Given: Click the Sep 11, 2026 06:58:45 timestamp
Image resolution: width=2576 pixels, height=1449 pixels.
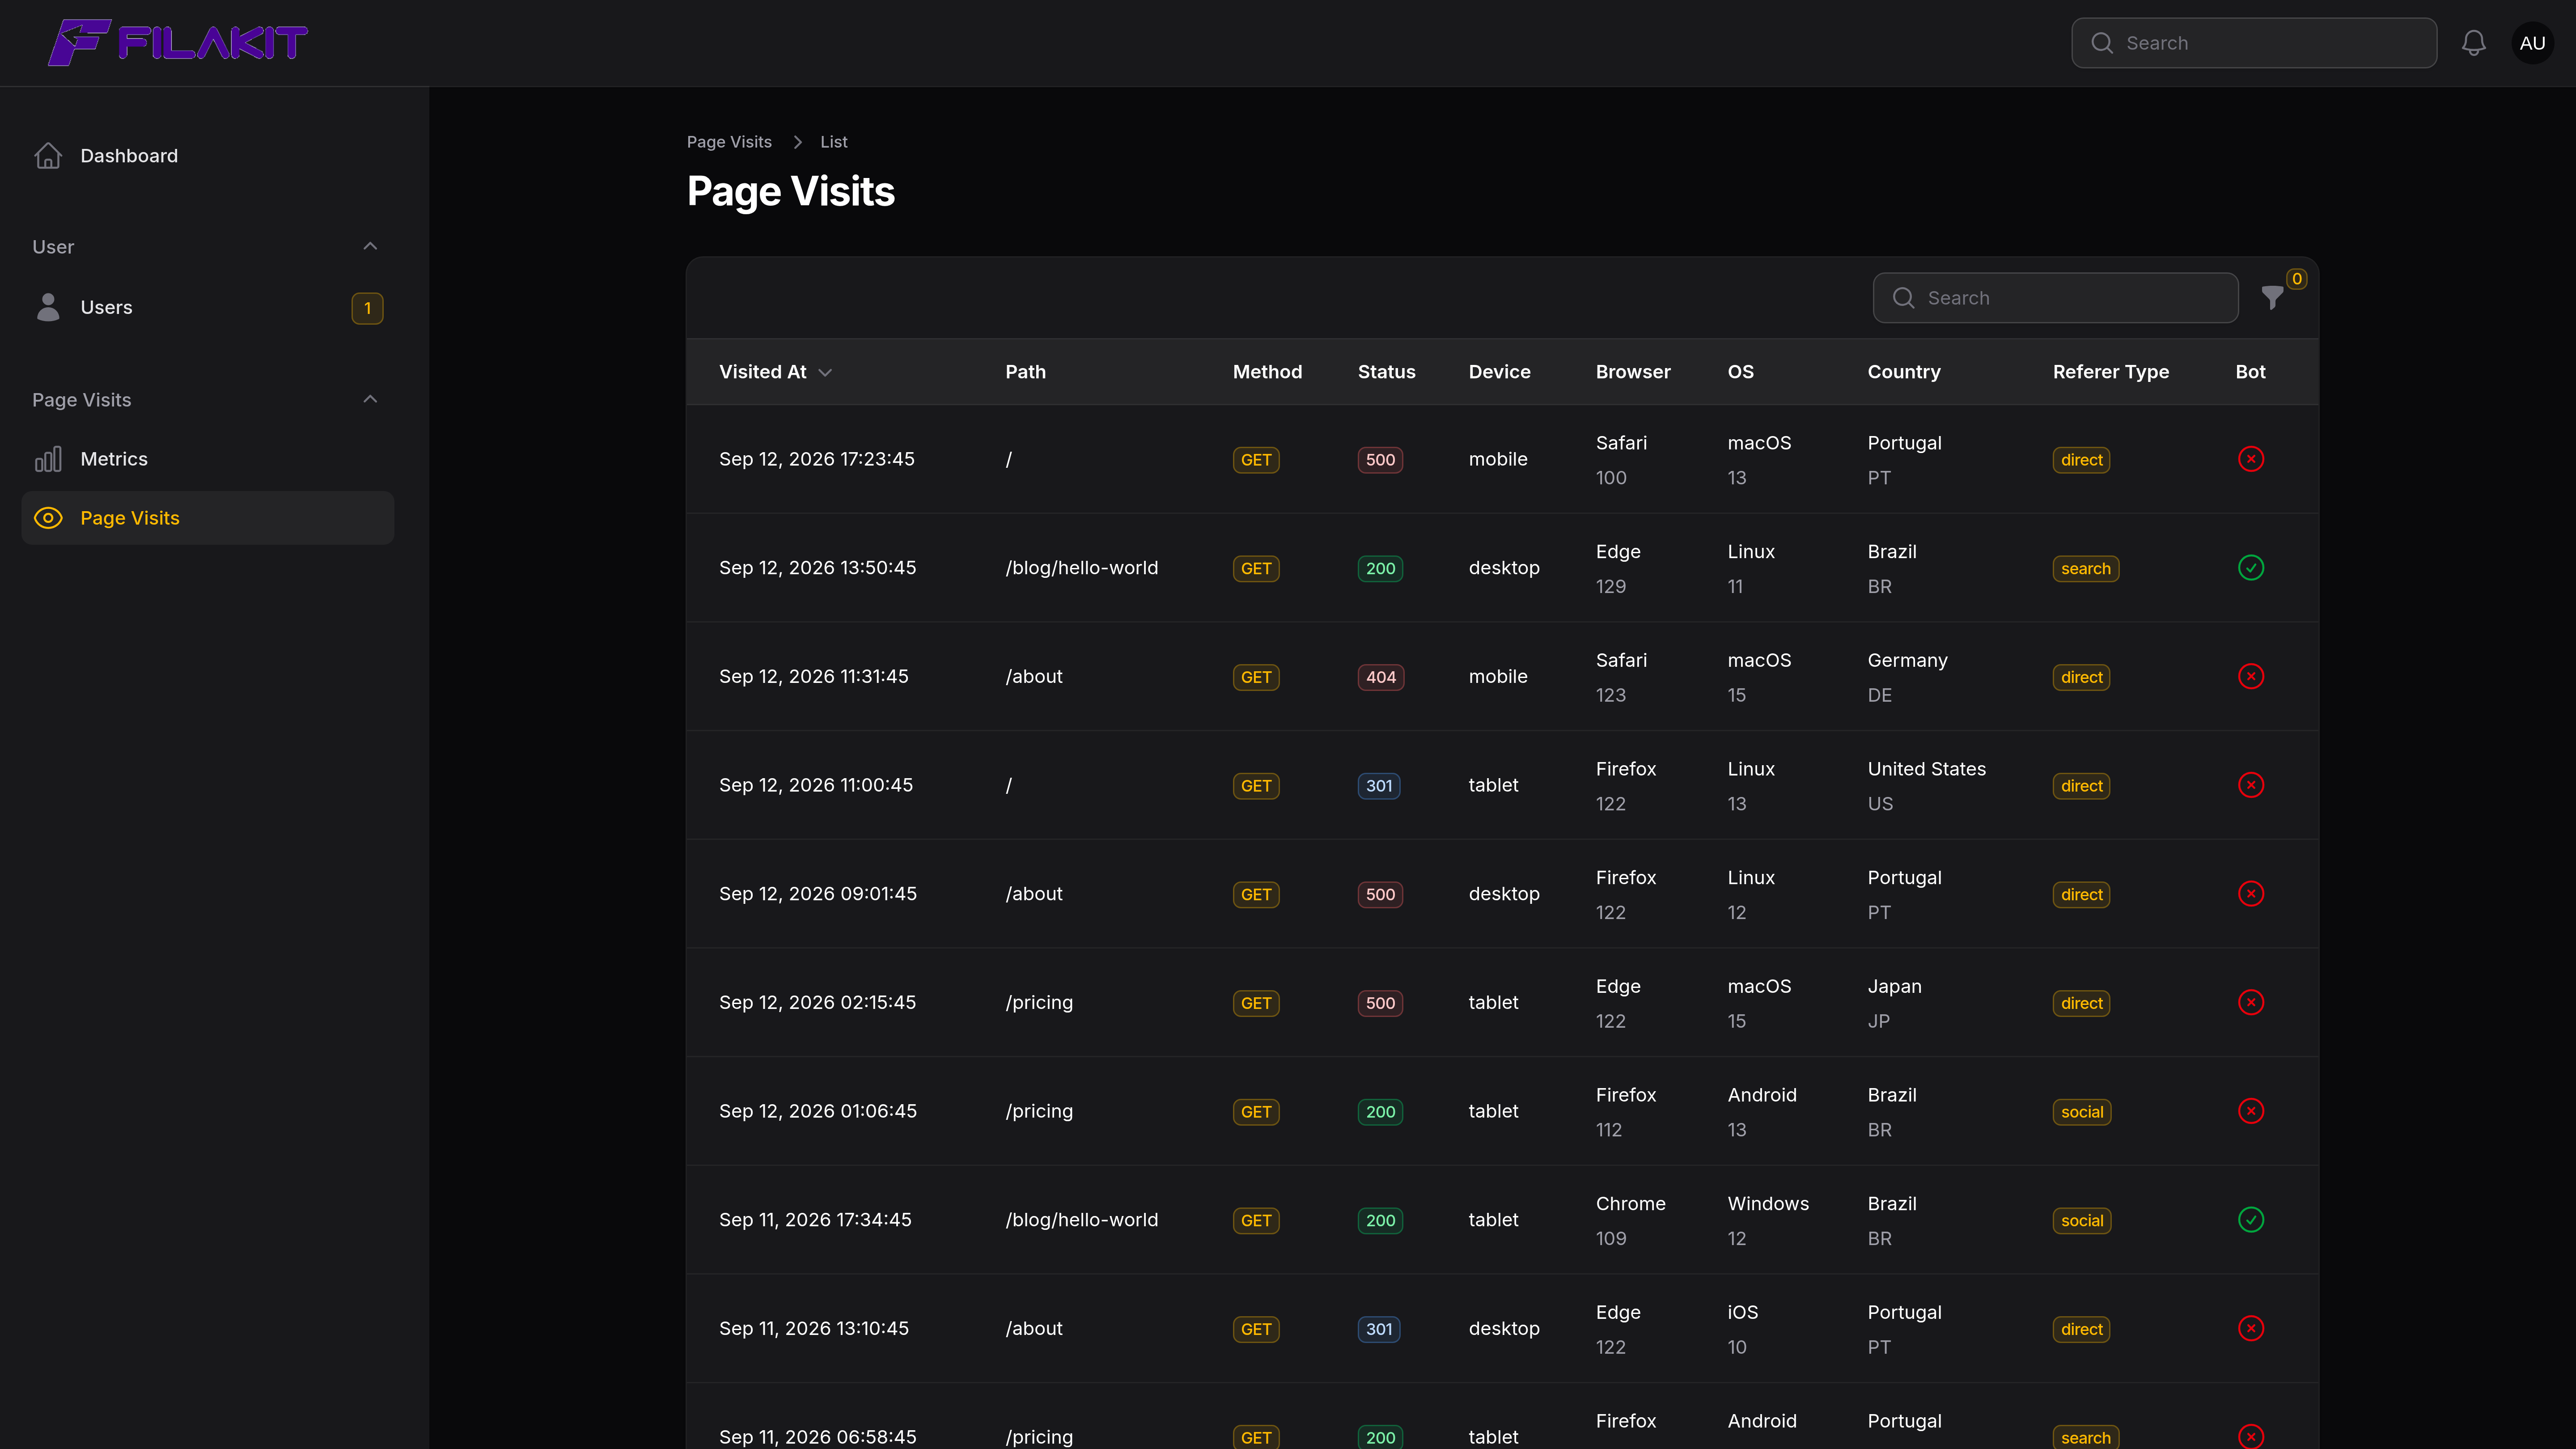Looking at the screenshot, I should pyautogui.click(x=817, y=1437).
